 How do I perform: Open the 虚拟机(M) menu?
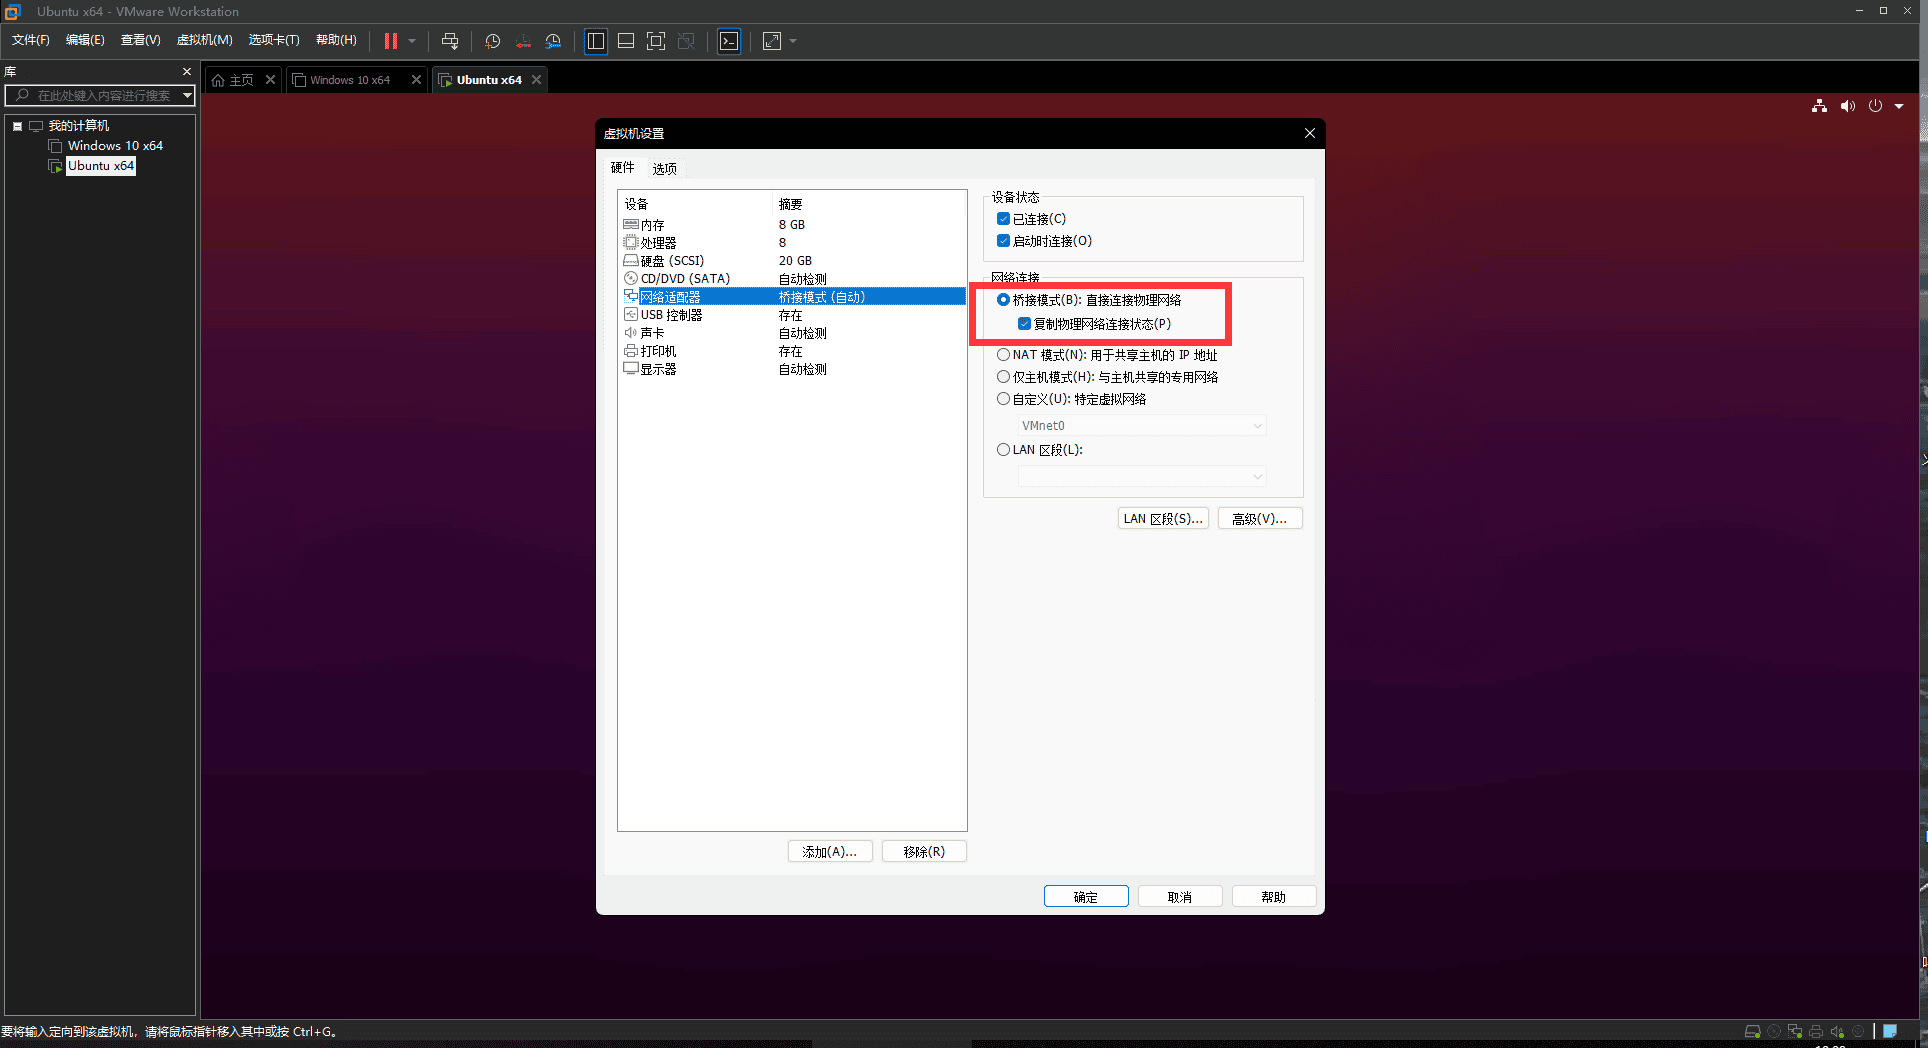(x=204, y=40)
